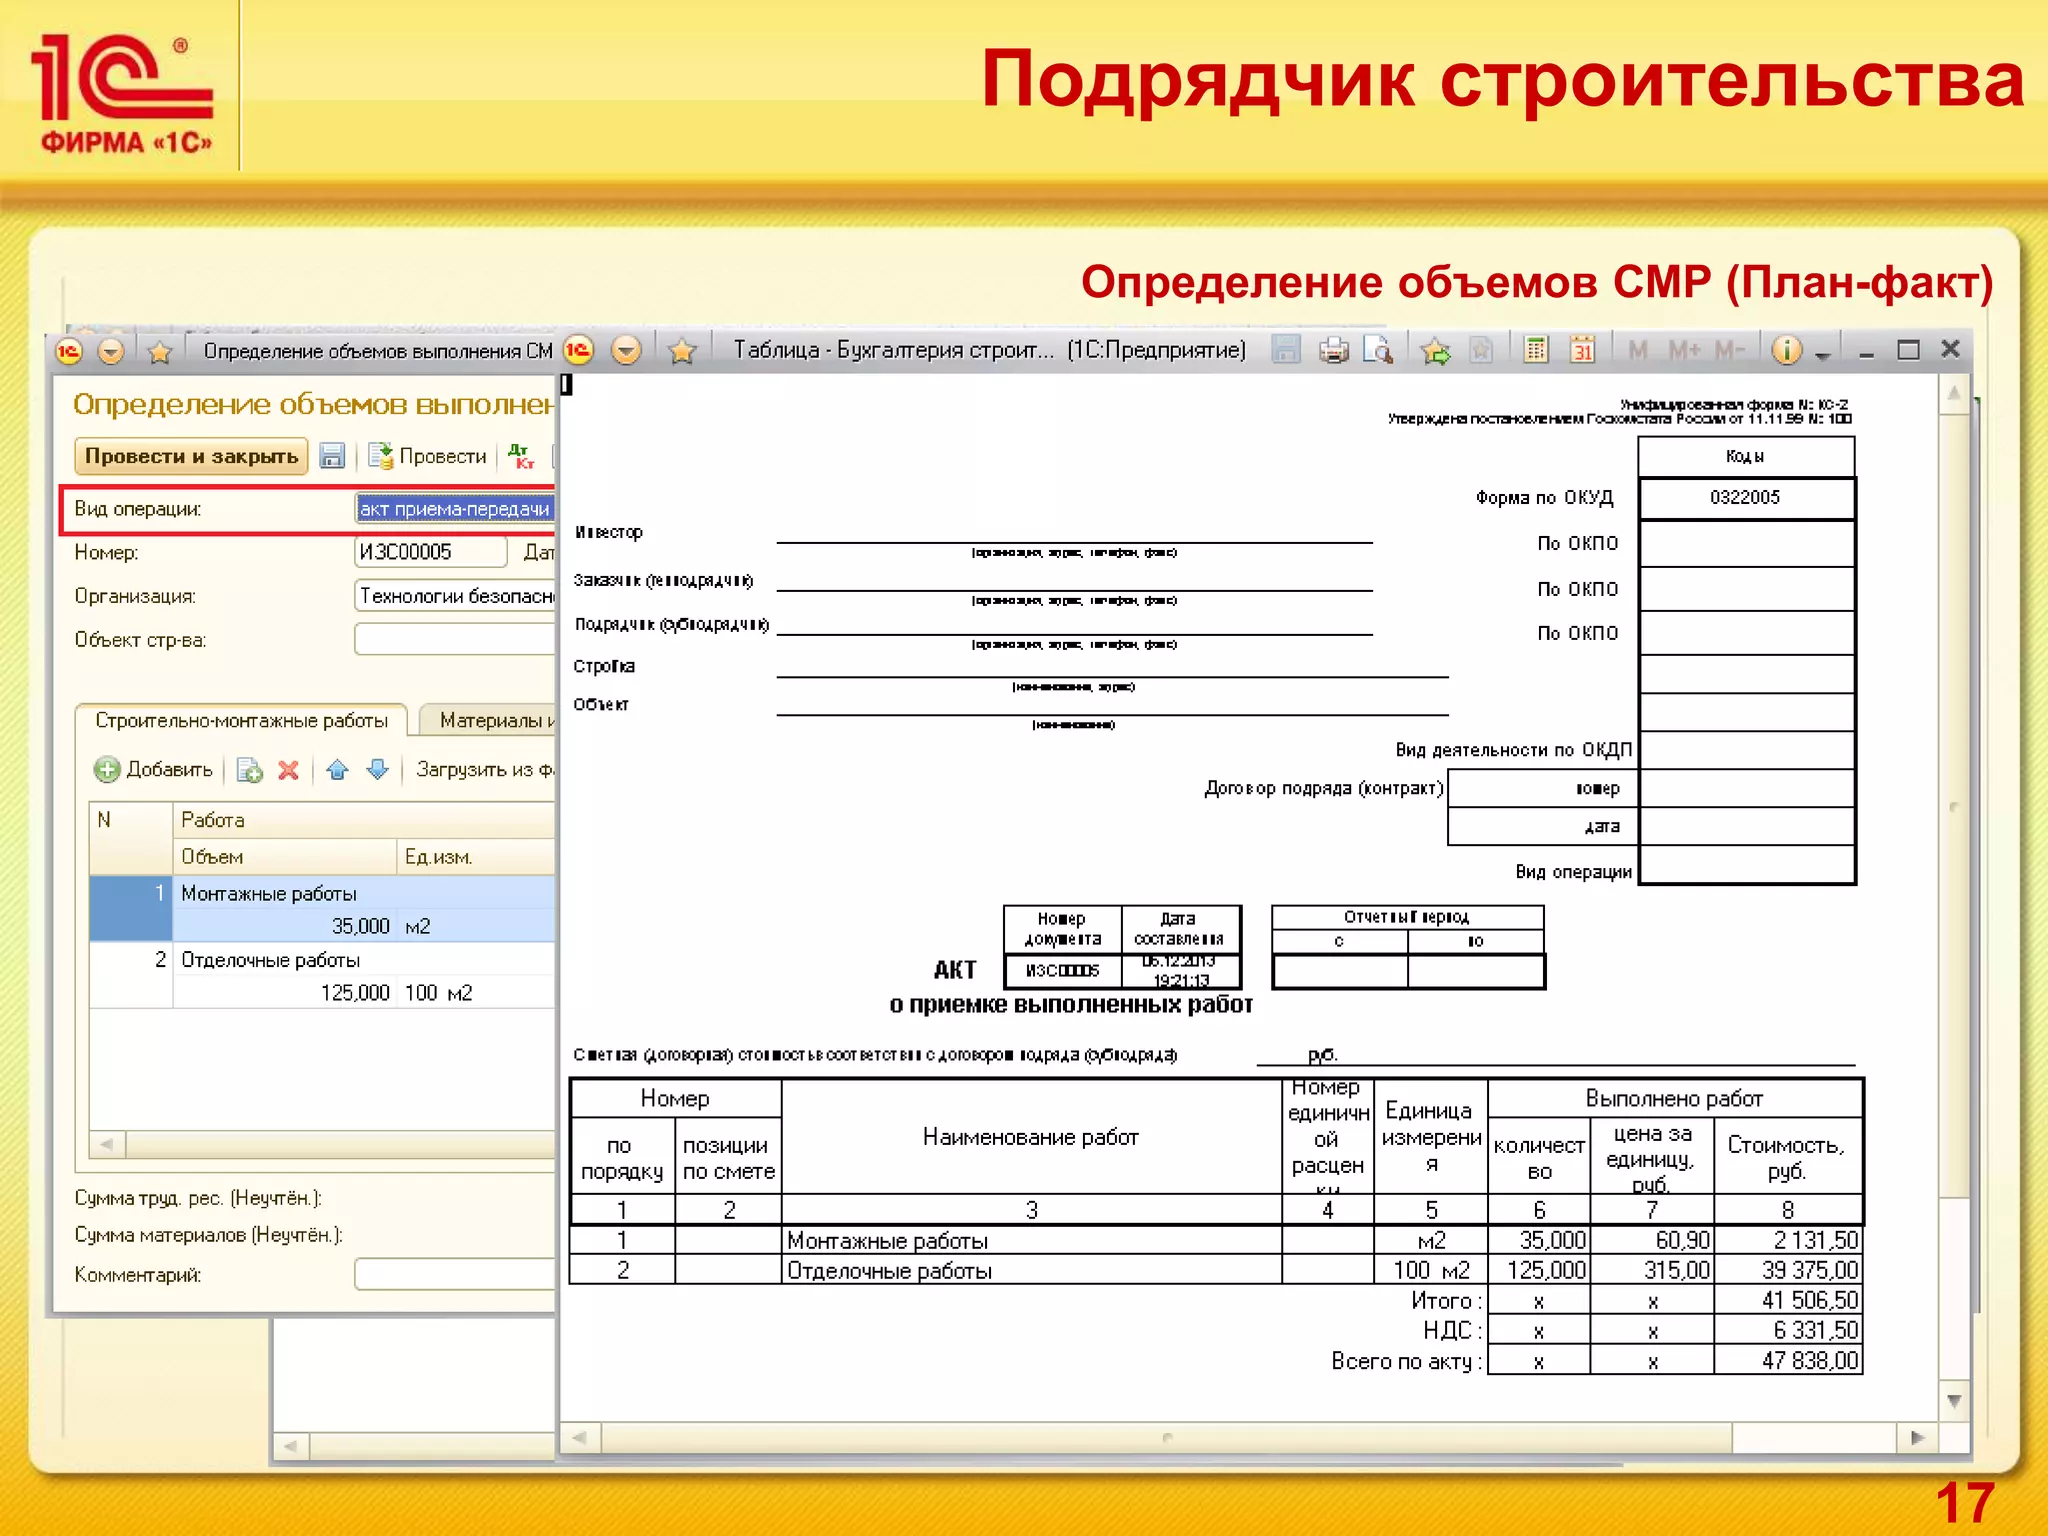2048x1536 pixels.
Task: Click the Добавить button with green plus
Action: click(x=154, y=769)
